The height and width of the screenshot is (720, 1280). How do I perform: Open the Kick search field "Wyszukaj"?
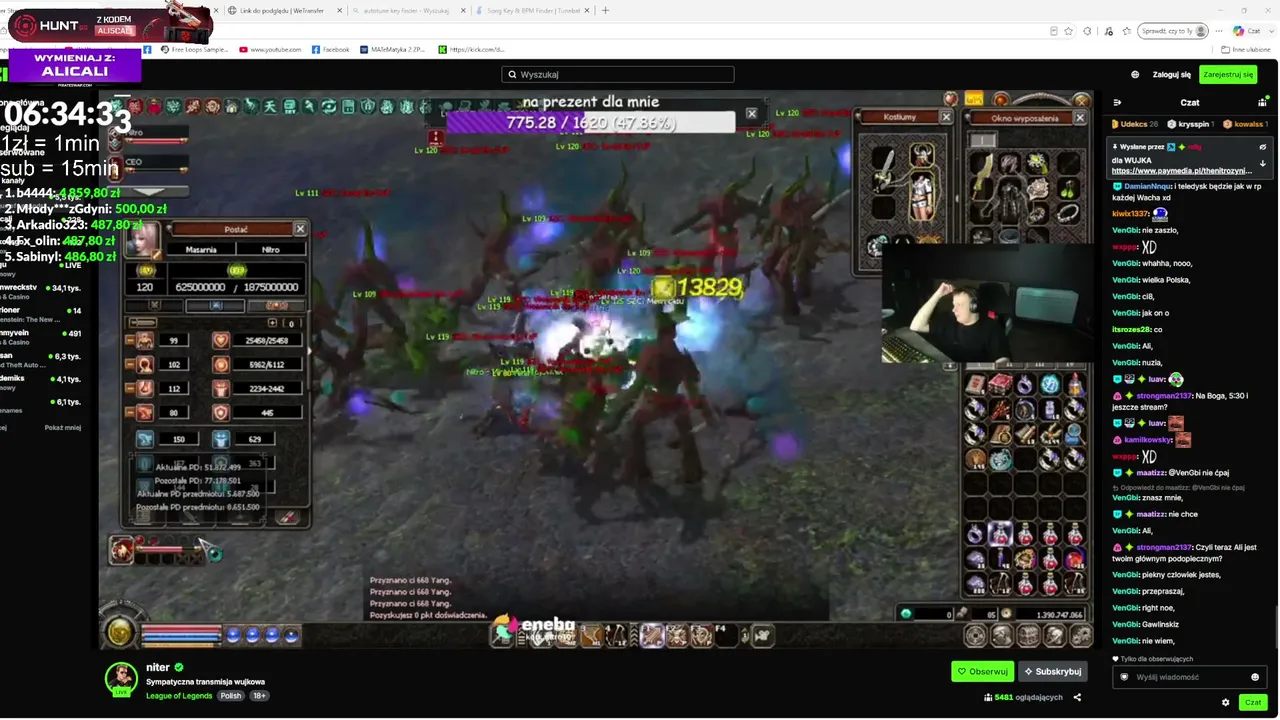coord(617,74)
